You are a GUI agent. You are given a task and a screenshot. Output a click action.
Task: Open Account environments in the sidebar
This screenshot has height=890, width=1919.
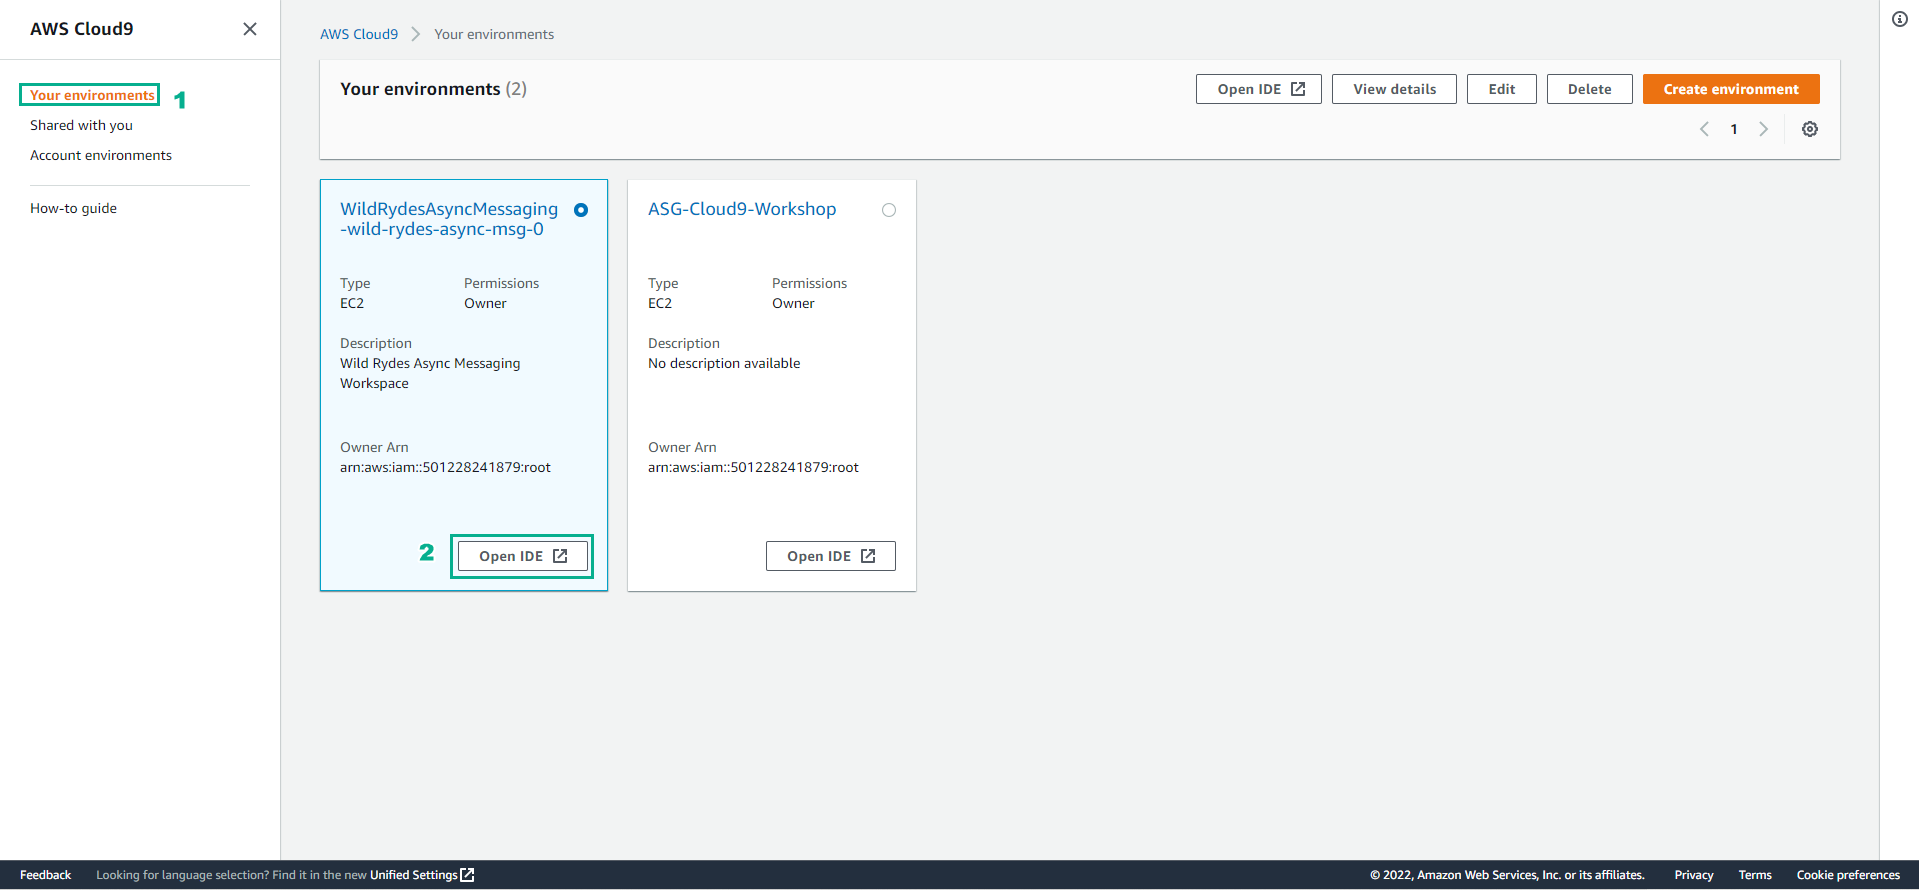click(x=101, y=155)
